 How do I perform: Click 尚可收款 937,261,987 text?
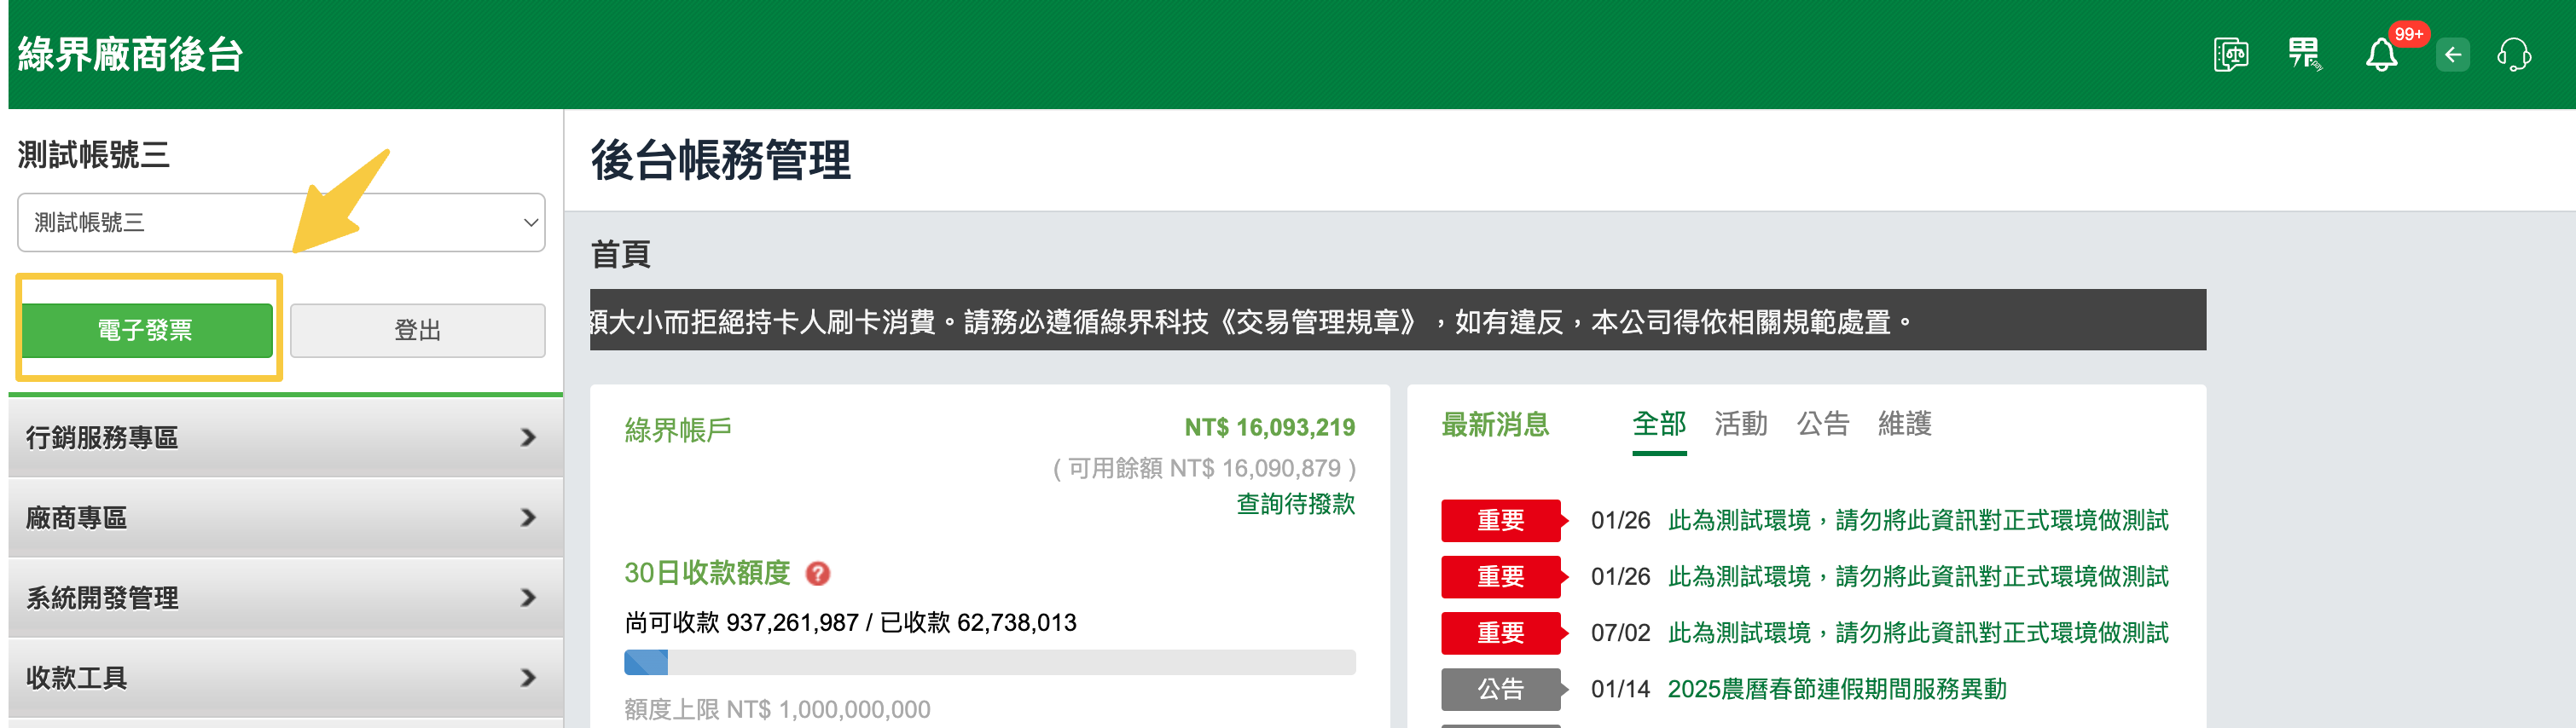742,623
